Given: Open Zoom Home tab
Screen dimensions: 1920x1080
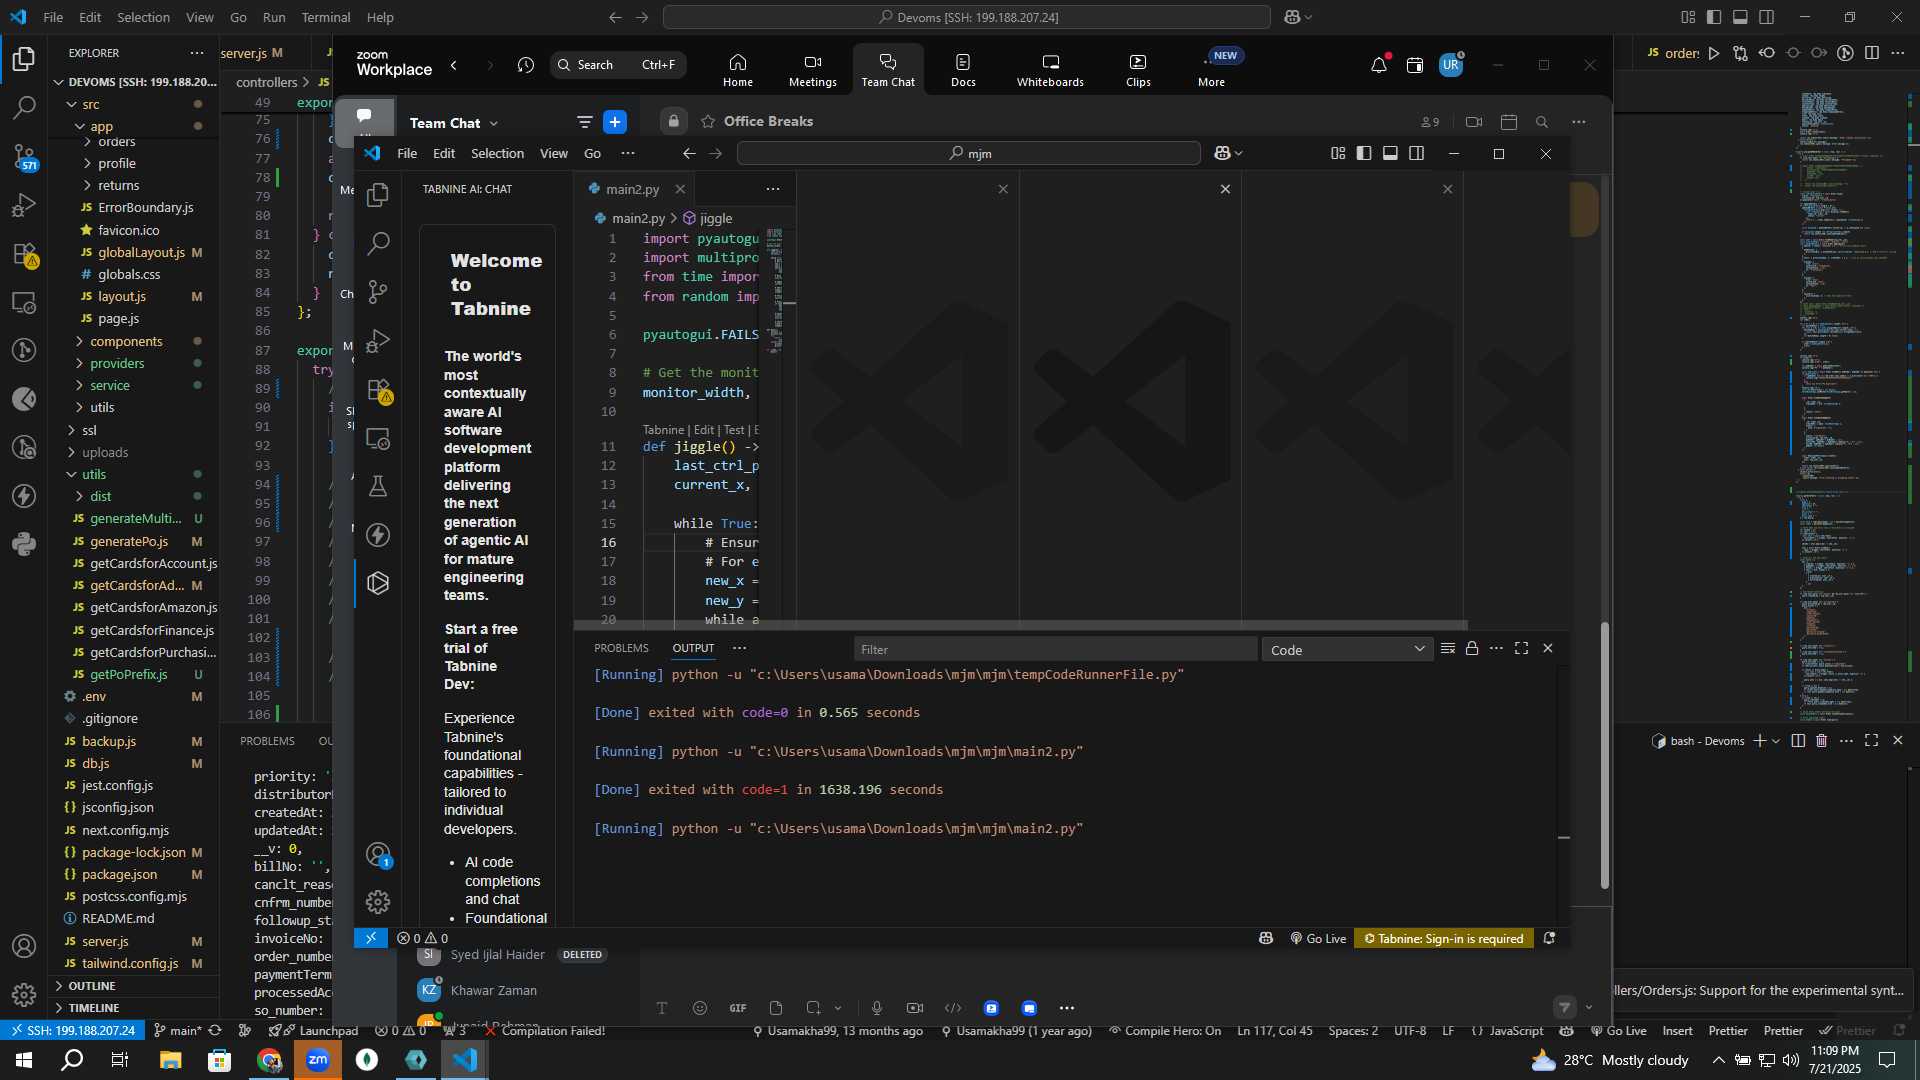Looking at the screenshot, I should (x=738, y=70).
